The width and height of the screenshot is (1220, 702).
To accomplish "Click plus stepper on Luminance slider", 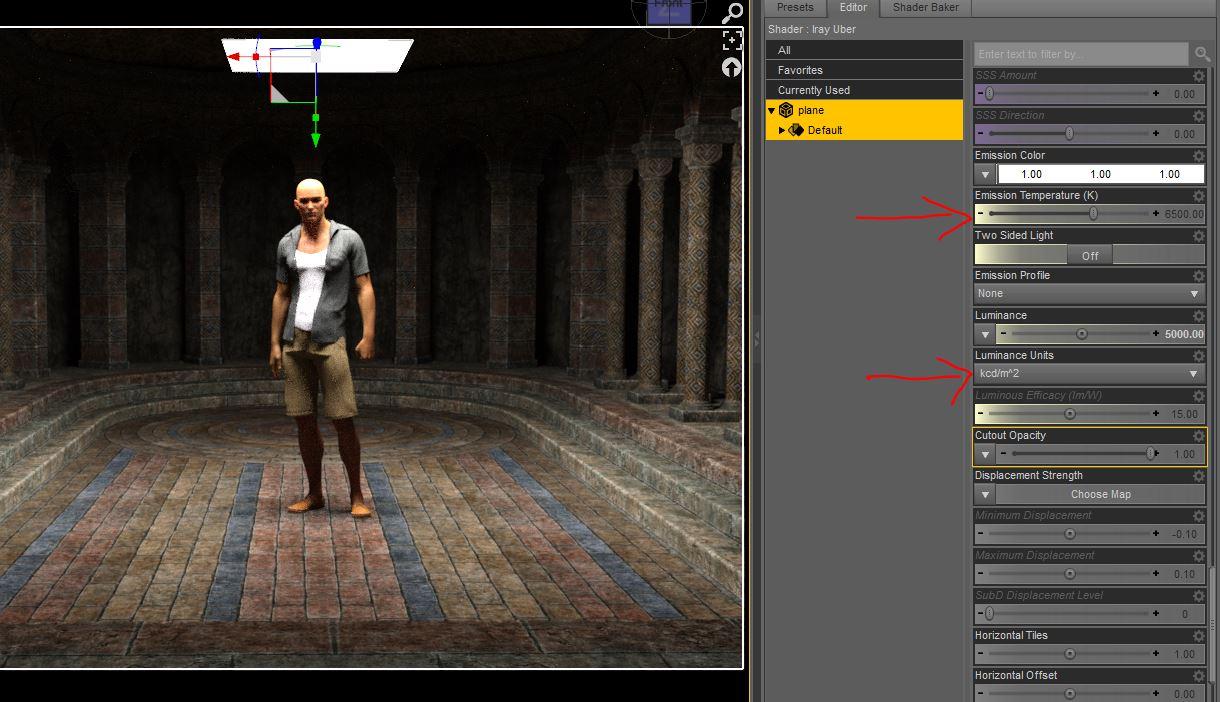I will click(1156, 334).
